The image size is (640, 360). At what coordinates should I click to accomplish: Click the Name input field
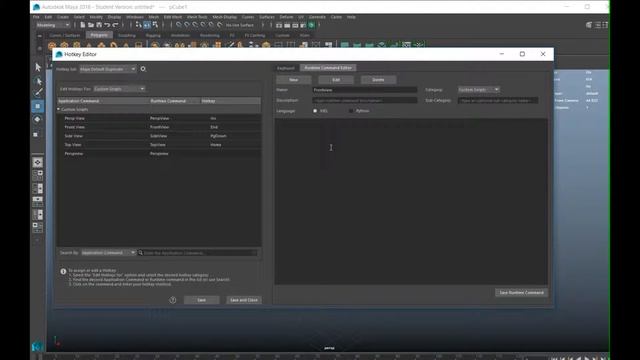365,90
